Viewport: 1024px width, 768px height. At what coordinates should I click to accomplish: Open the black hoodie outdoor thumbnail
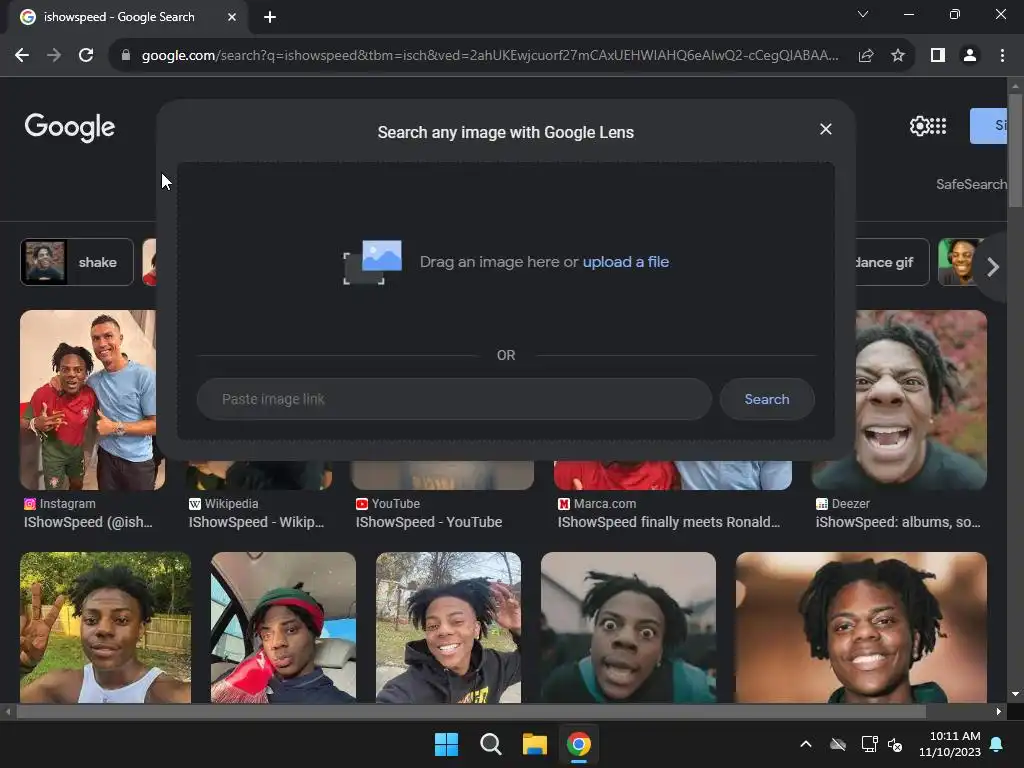coord(449,628)
